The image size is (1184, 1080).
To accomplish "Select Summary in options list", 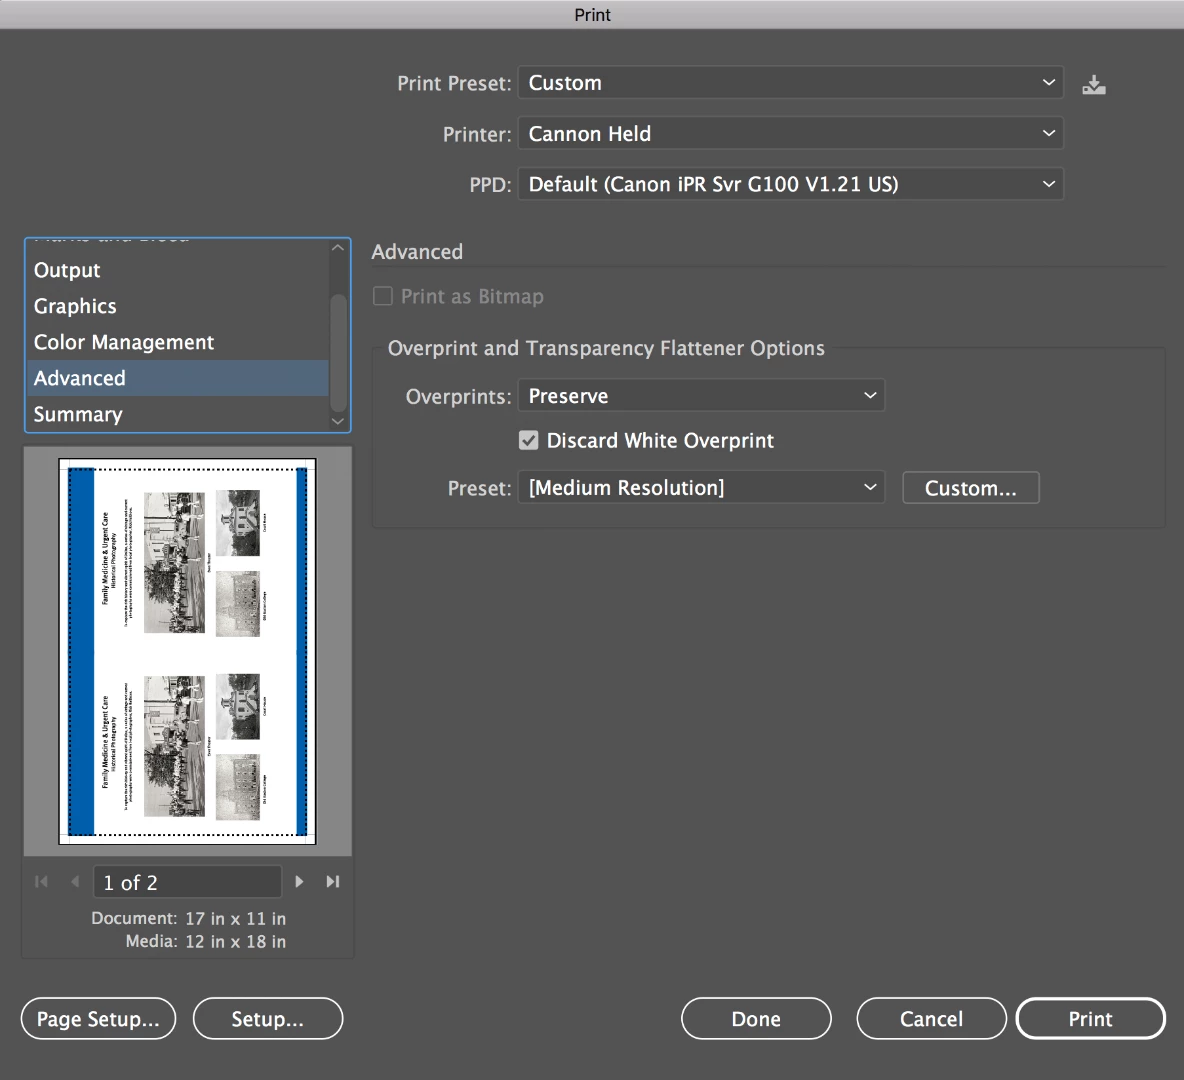I will point(178,414).
